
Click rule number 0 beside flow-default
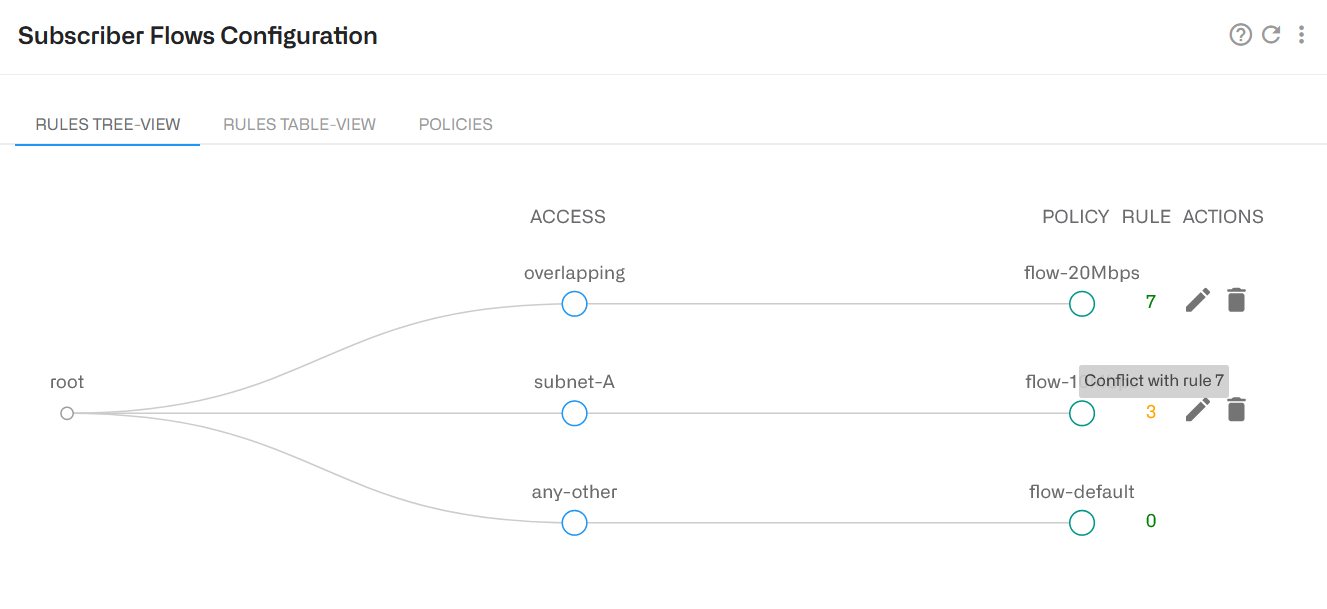(1150, 520)
